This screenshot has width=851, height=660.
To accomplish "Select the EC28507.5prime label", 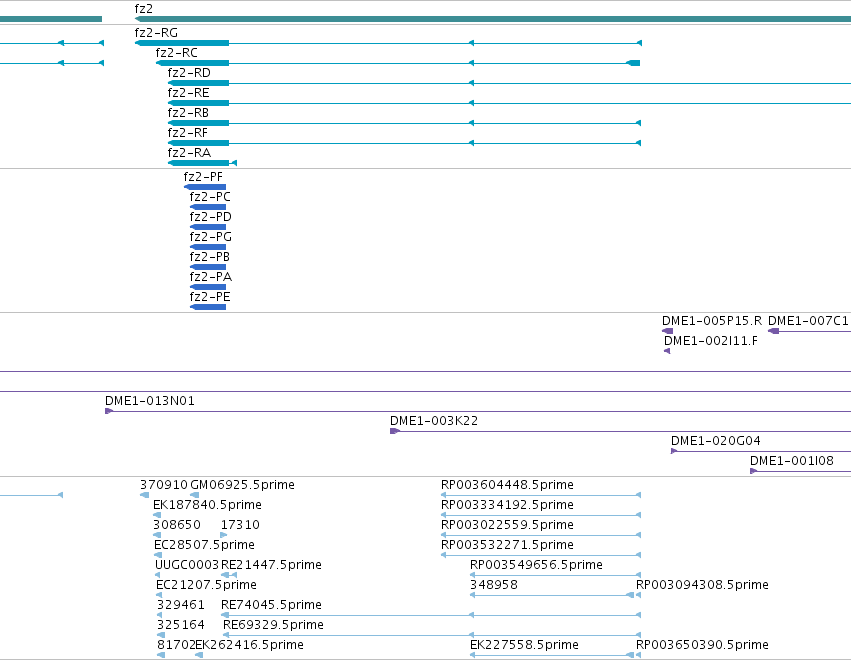I will [205, 545].
